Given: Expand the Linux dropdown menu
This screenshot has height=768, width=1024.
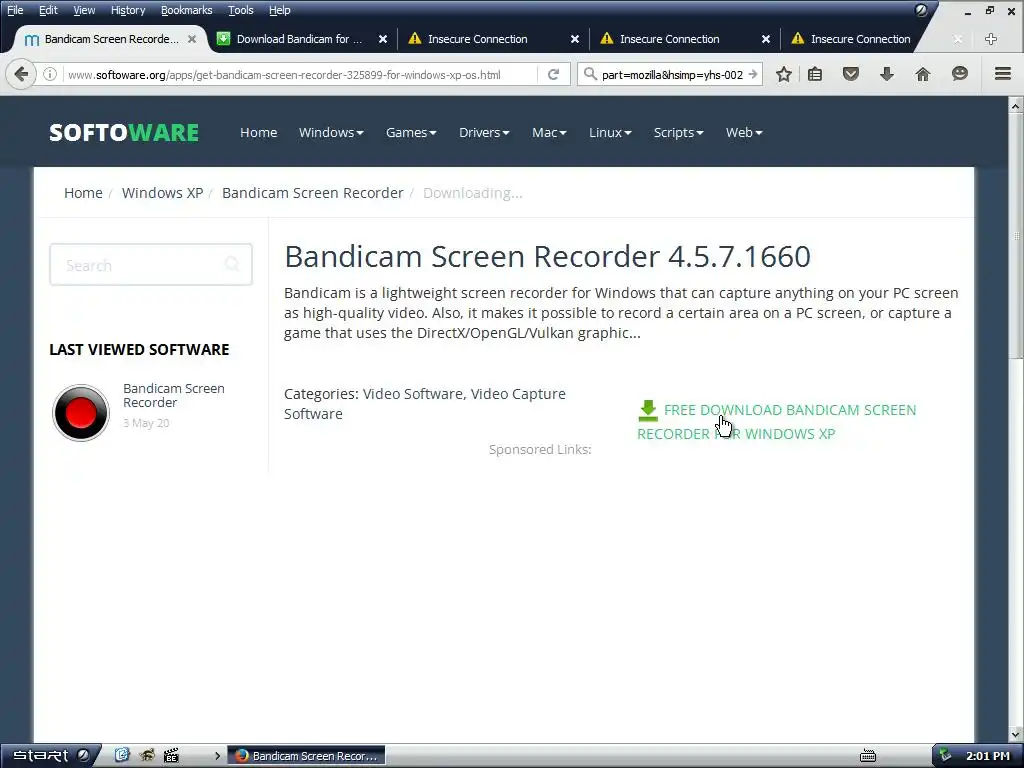Looking at the screenshot, I should pos(610,133).
